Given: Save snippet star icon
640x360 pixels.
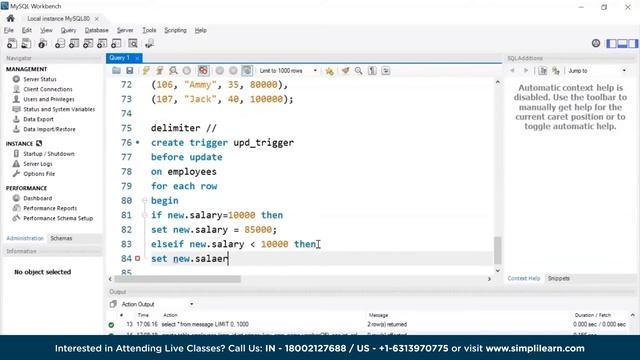Looking at the screenshot, I should pos(329,71).
